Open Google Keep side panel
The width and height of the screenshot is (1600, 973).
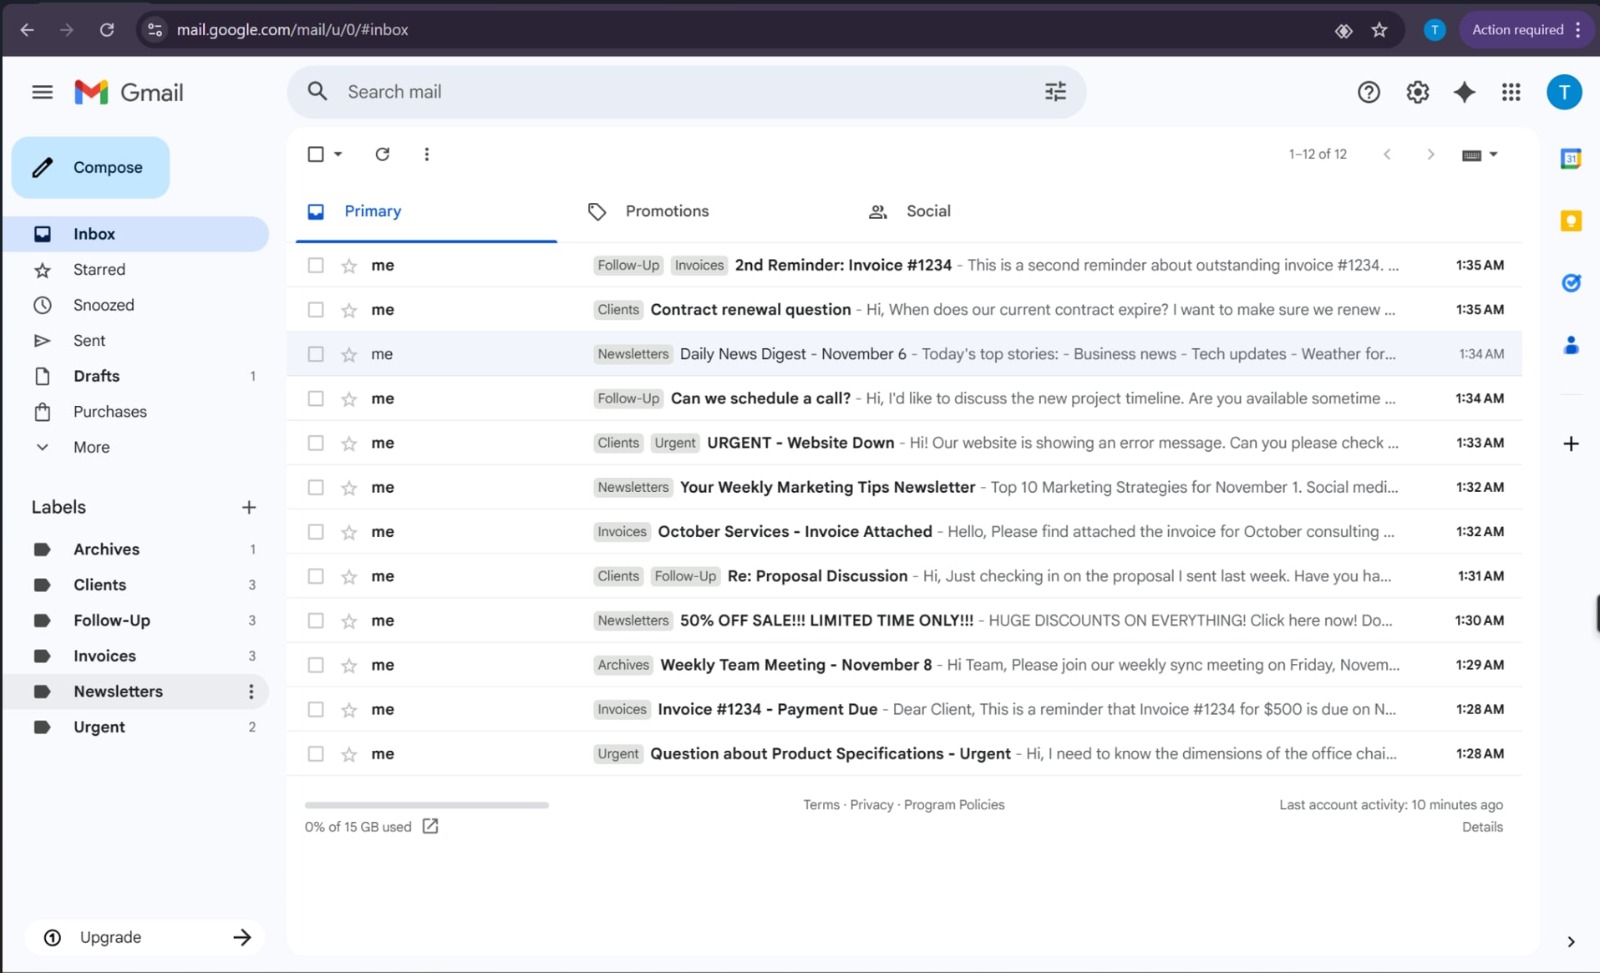1571,221
